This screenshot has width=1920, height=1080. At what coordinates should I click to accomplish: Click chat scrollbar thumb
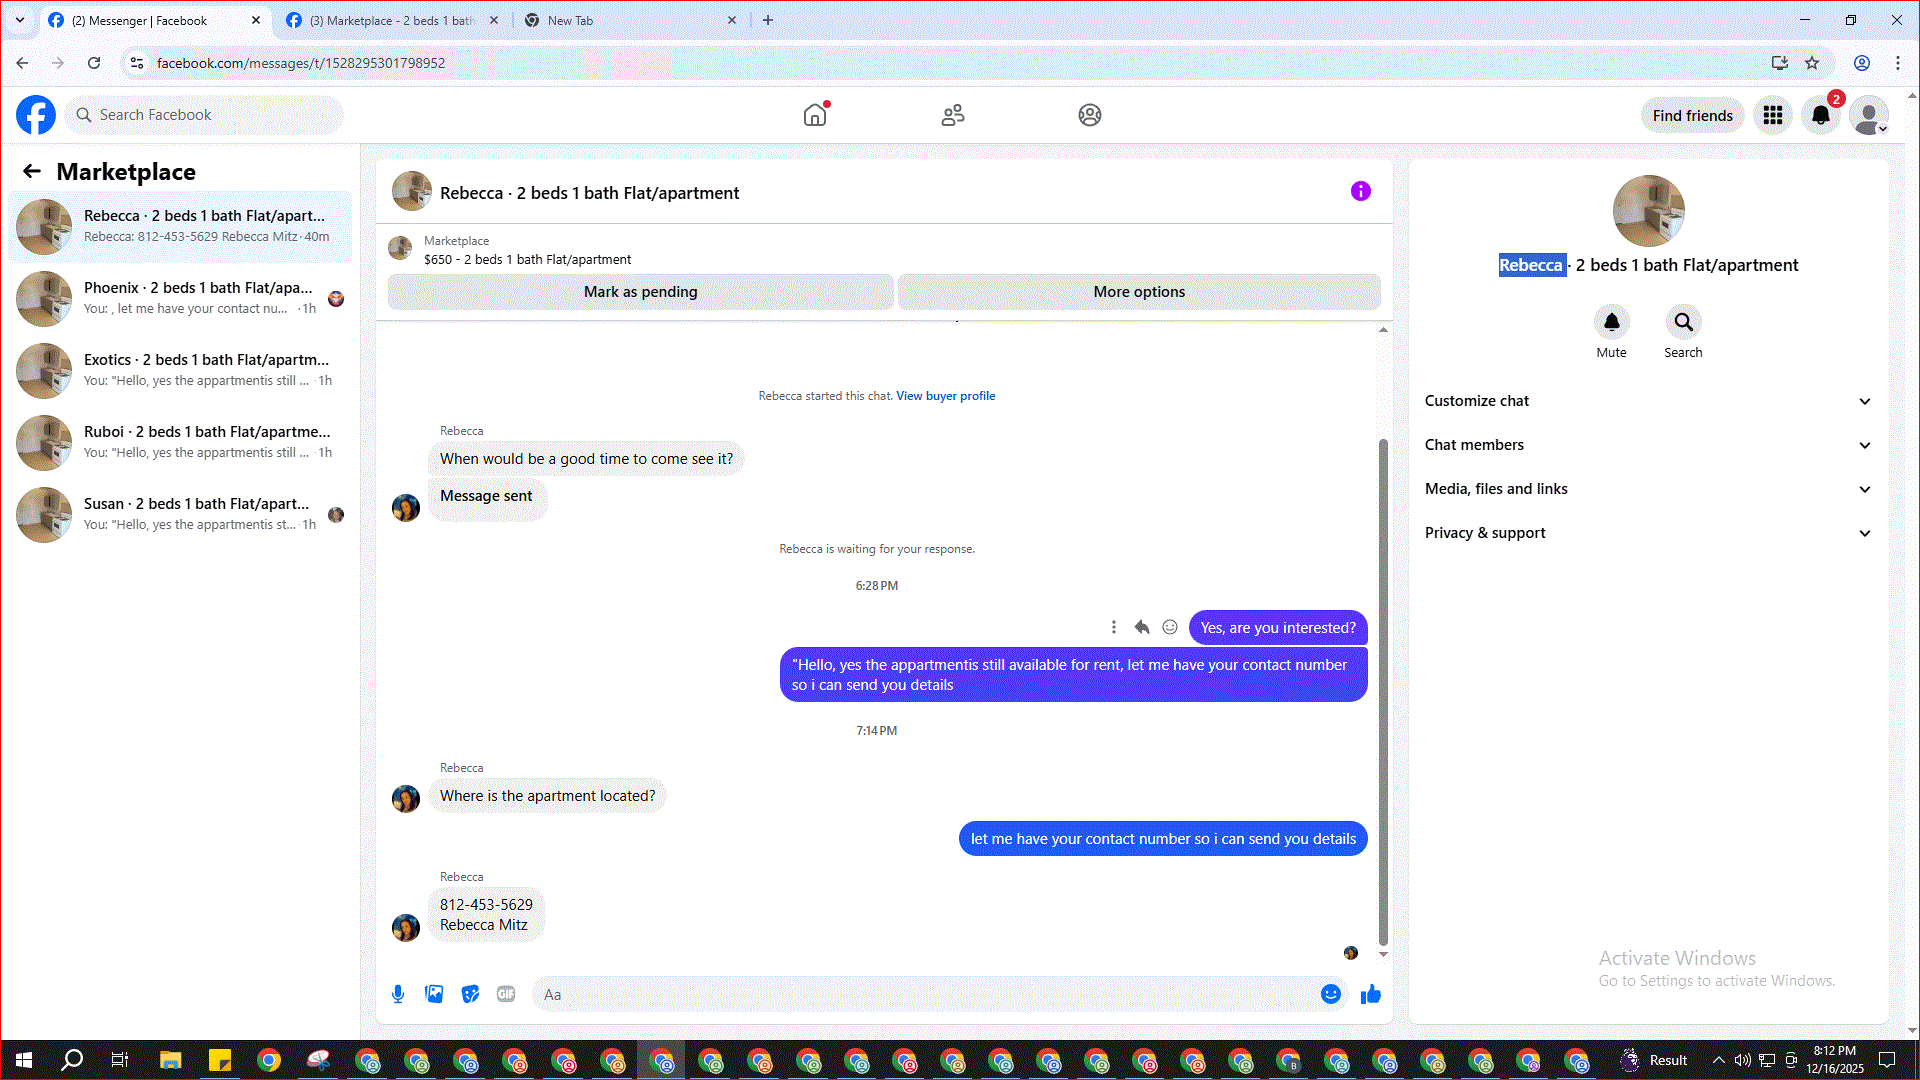[1383, 691]
